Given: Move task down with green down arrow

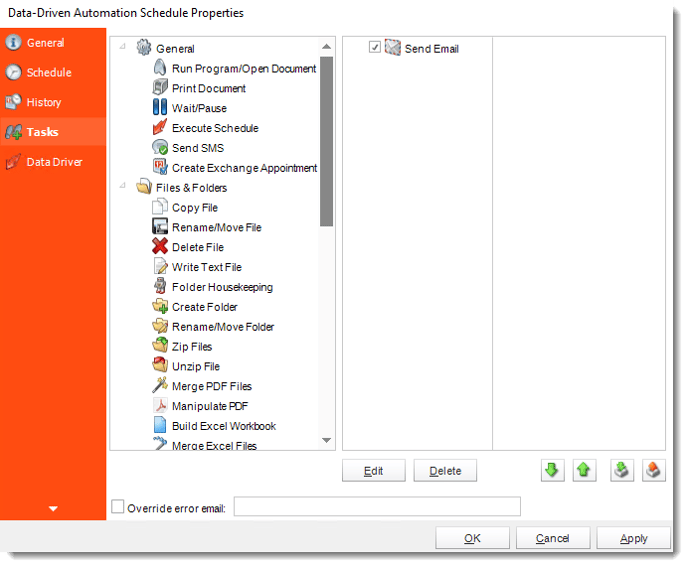Looking at the screenshot, I should point(552,470).
